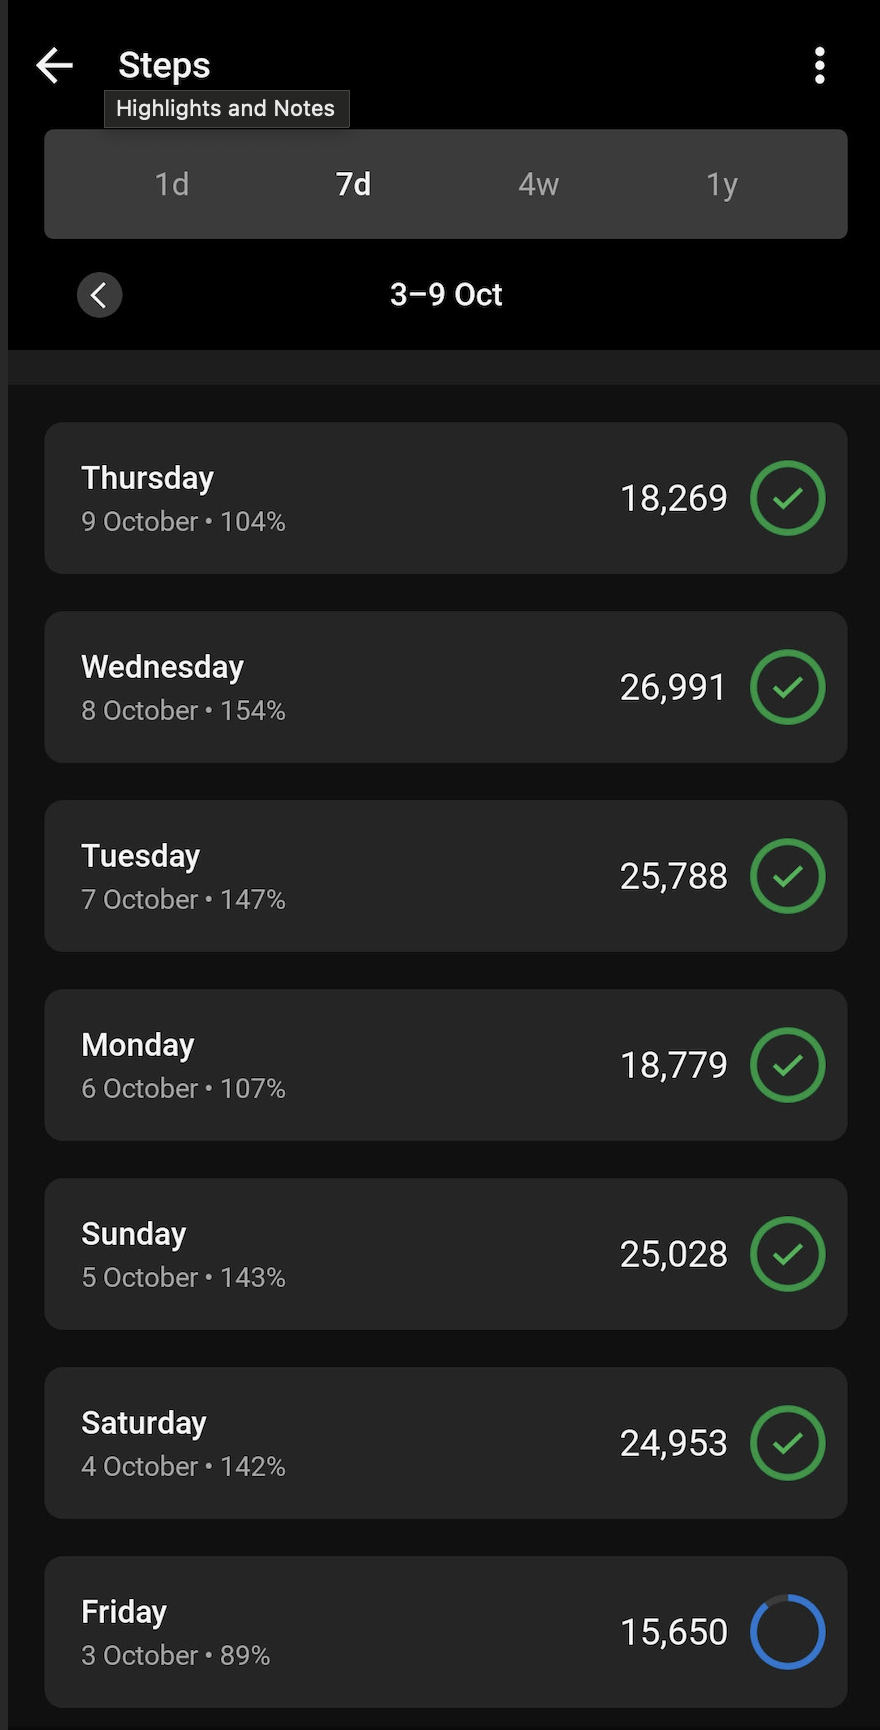Image resolution: width=880 pixels, height=1730 pixels.
Task: Open the Highlights and Notes tooltip label
Action: point(226,108)
